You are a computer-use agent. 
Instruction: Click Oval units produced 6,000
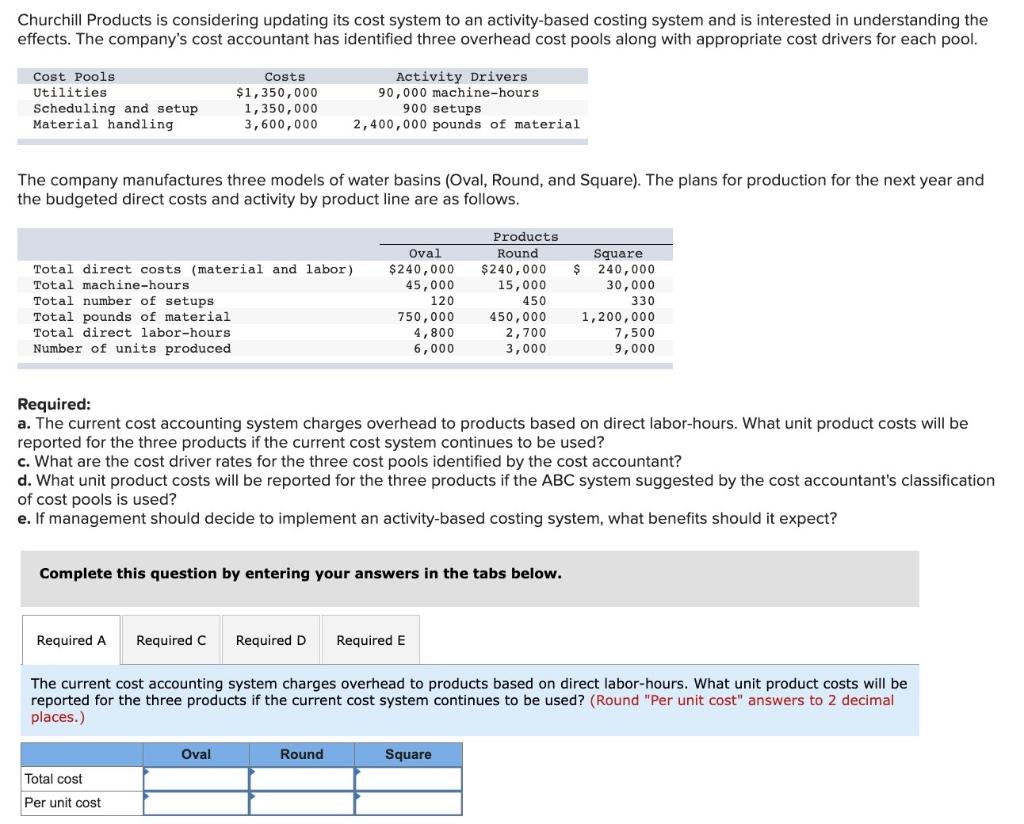click(x=434, y=348)
